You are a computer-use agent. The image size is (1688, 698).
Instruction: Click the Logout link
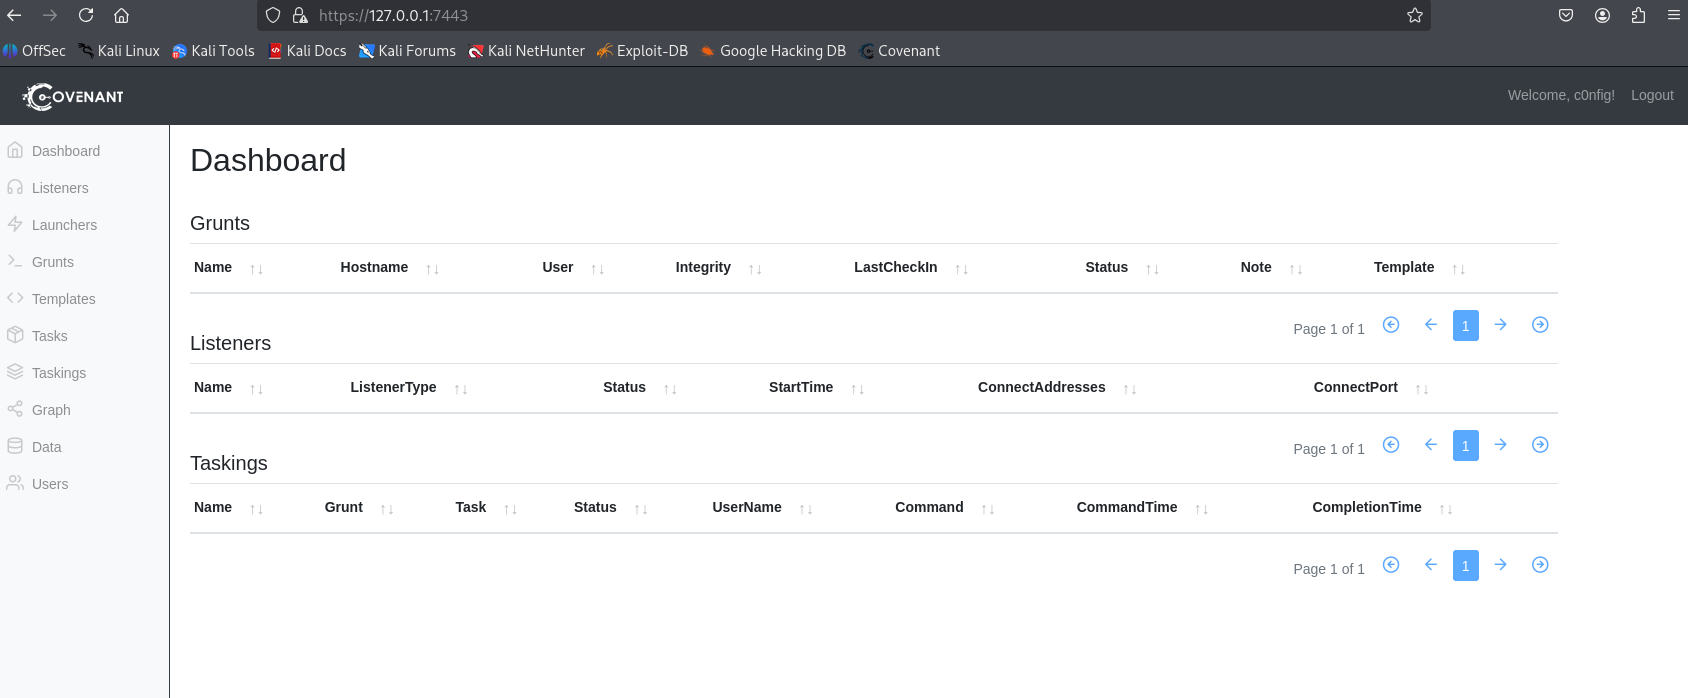[1651, 95]
